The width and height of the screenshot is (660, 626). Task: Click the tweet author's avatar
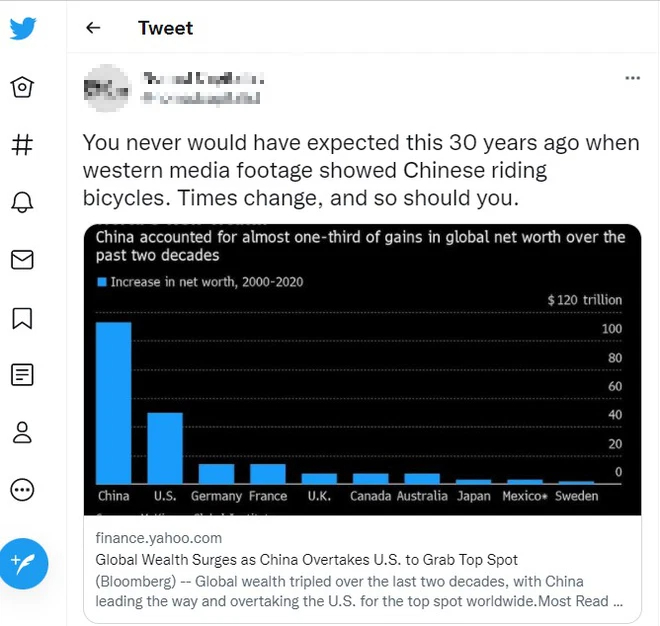click(x=106, y=88)
